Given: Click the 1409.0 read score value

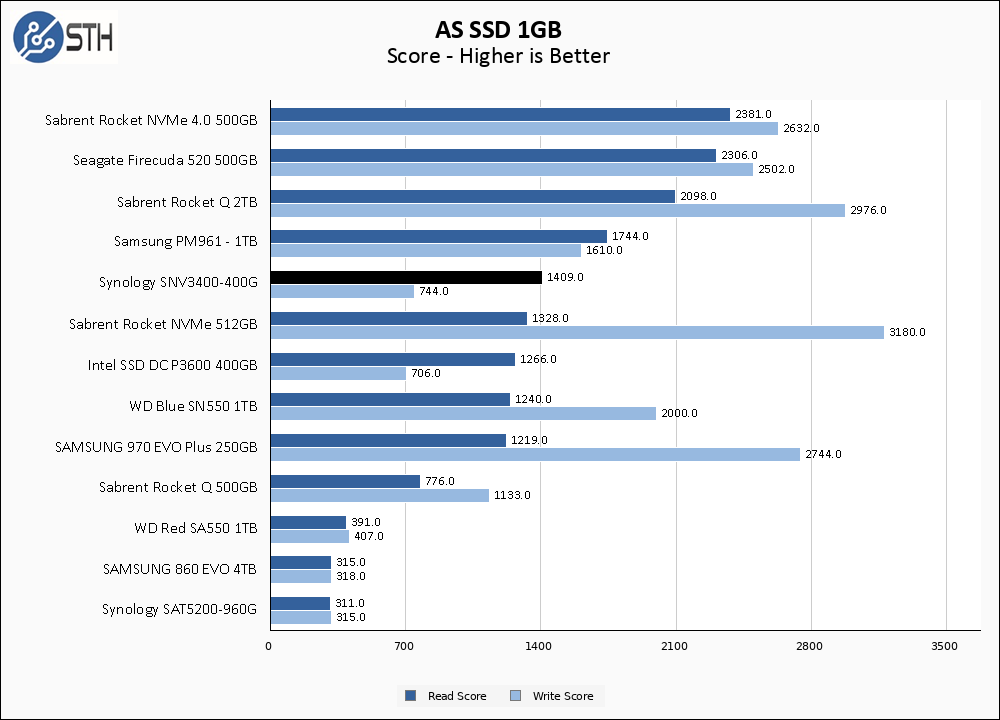Looking at the screenshot, I should [x=565, y=277].
